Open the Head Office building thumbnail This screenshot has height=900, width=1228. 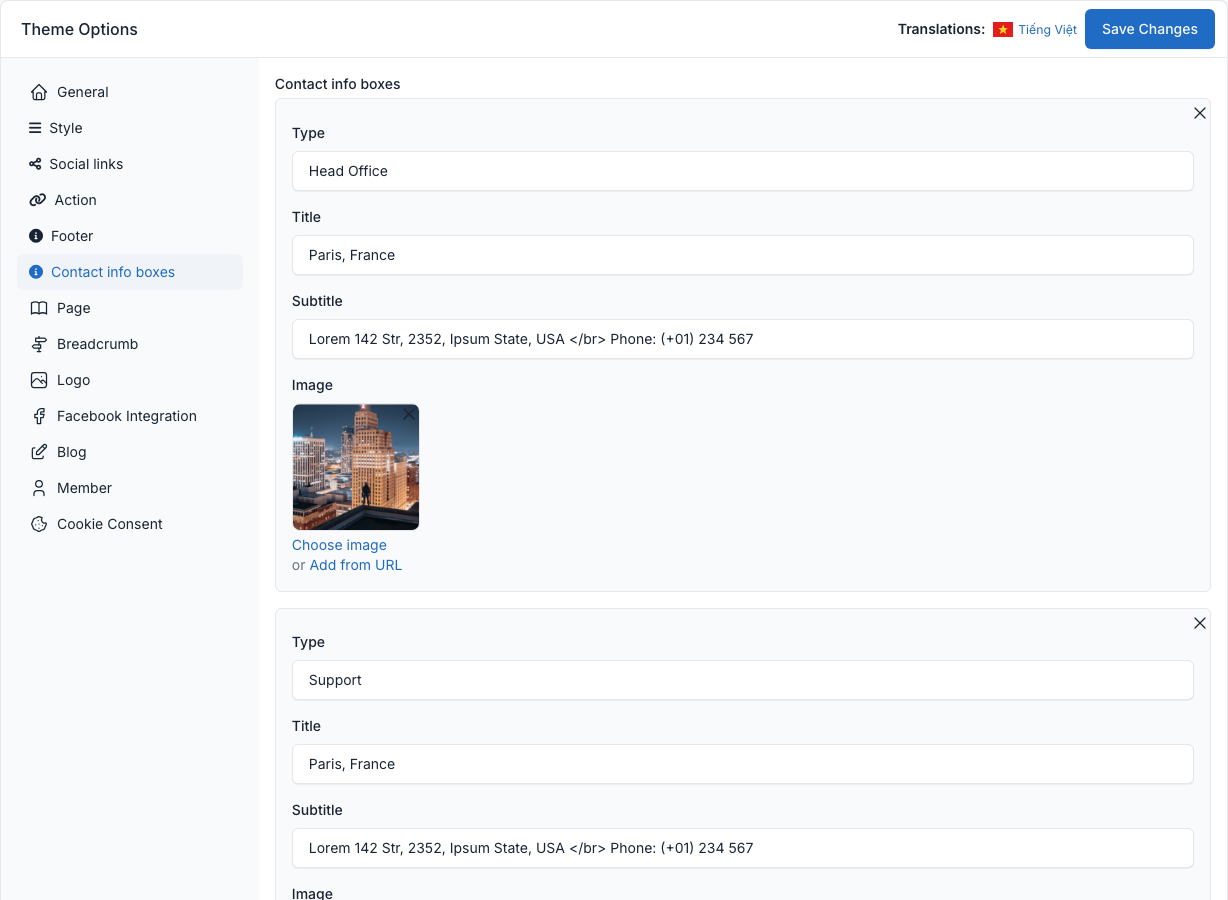(x=356, y=467)
